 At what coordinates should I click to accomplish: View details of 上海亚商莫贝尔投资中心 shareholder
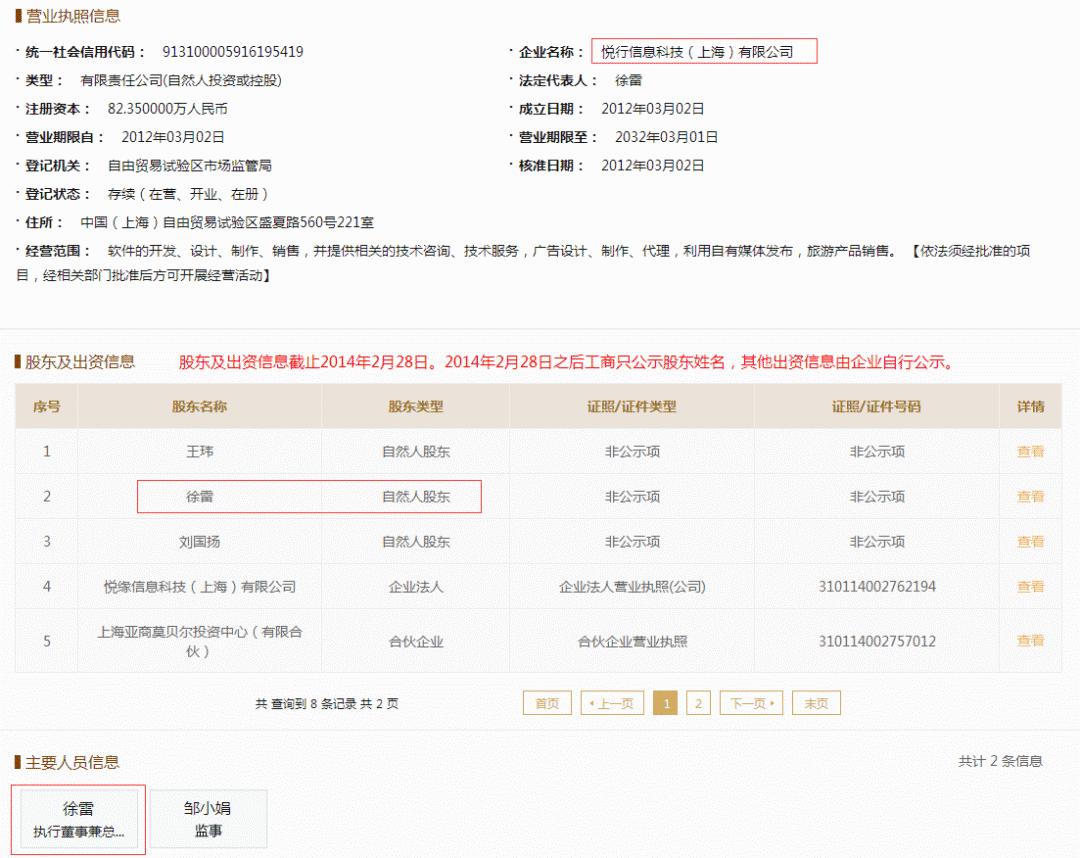1030,641
